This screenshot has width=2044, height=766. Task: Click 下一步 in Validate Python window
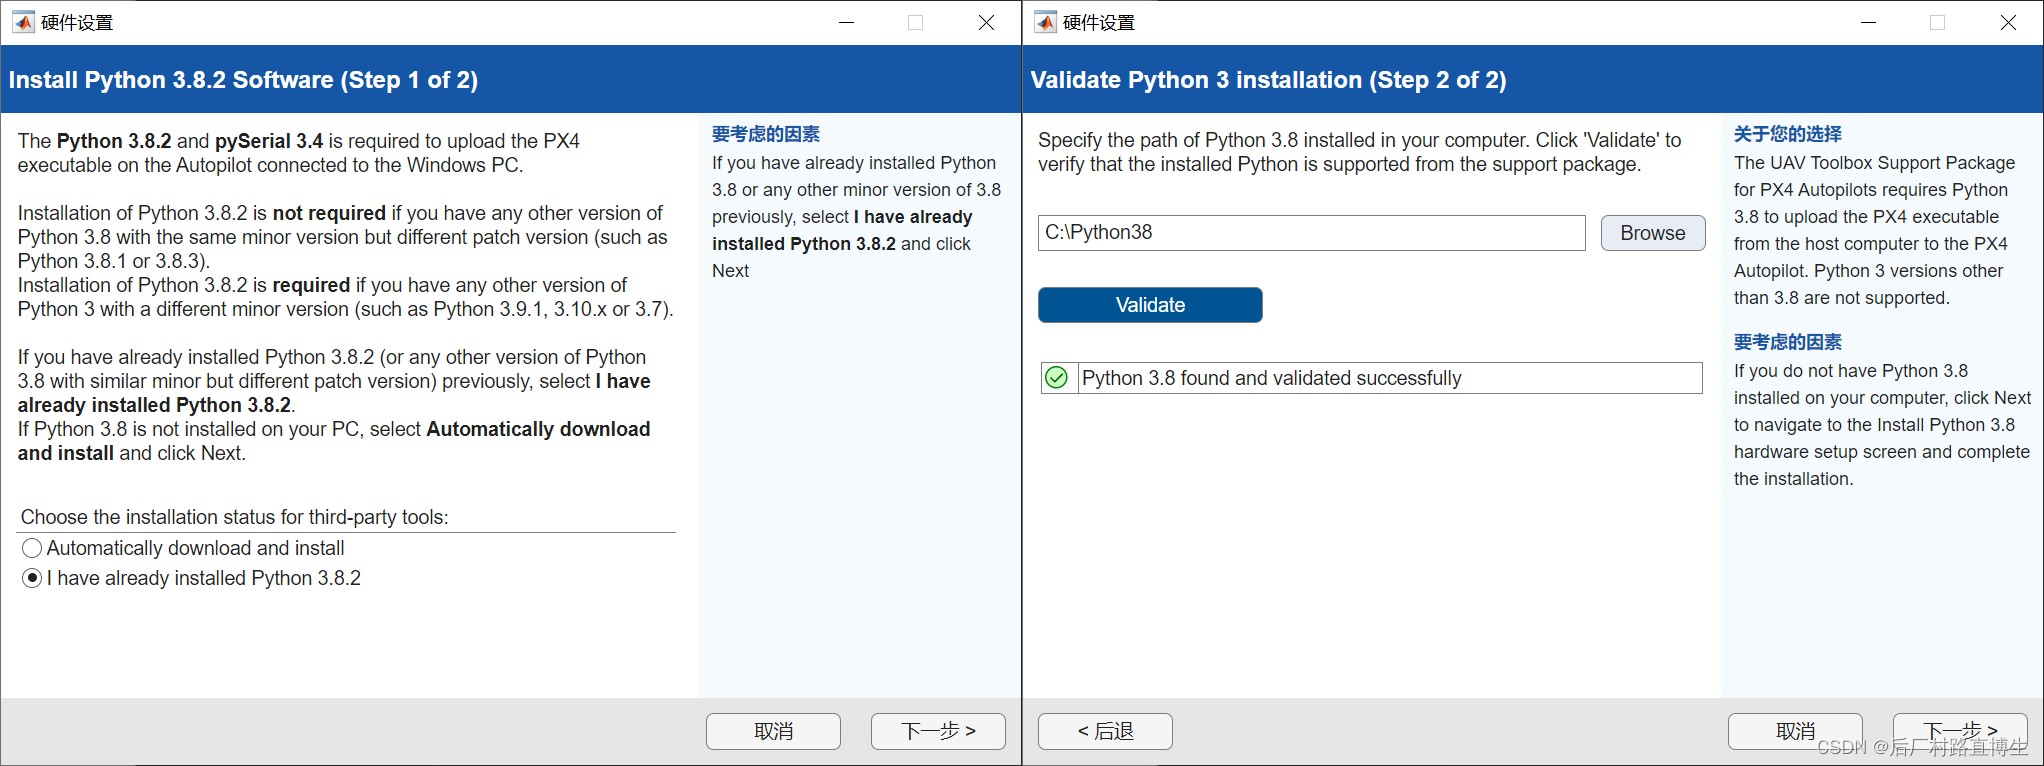(1960, 731)
